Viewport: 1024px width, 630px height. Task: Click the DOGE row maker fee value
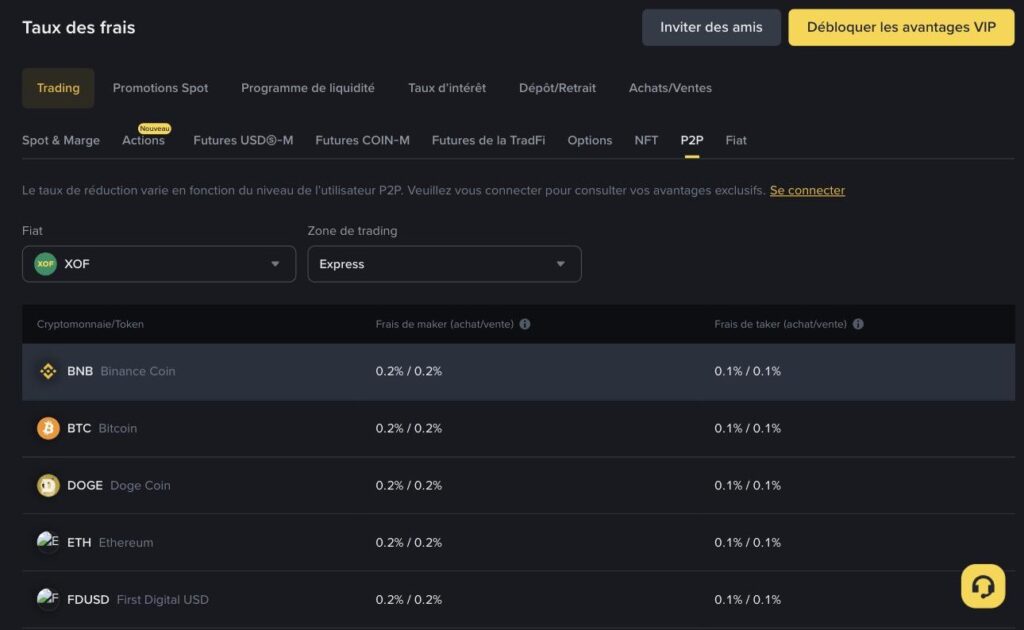click(x=409, y=485)
